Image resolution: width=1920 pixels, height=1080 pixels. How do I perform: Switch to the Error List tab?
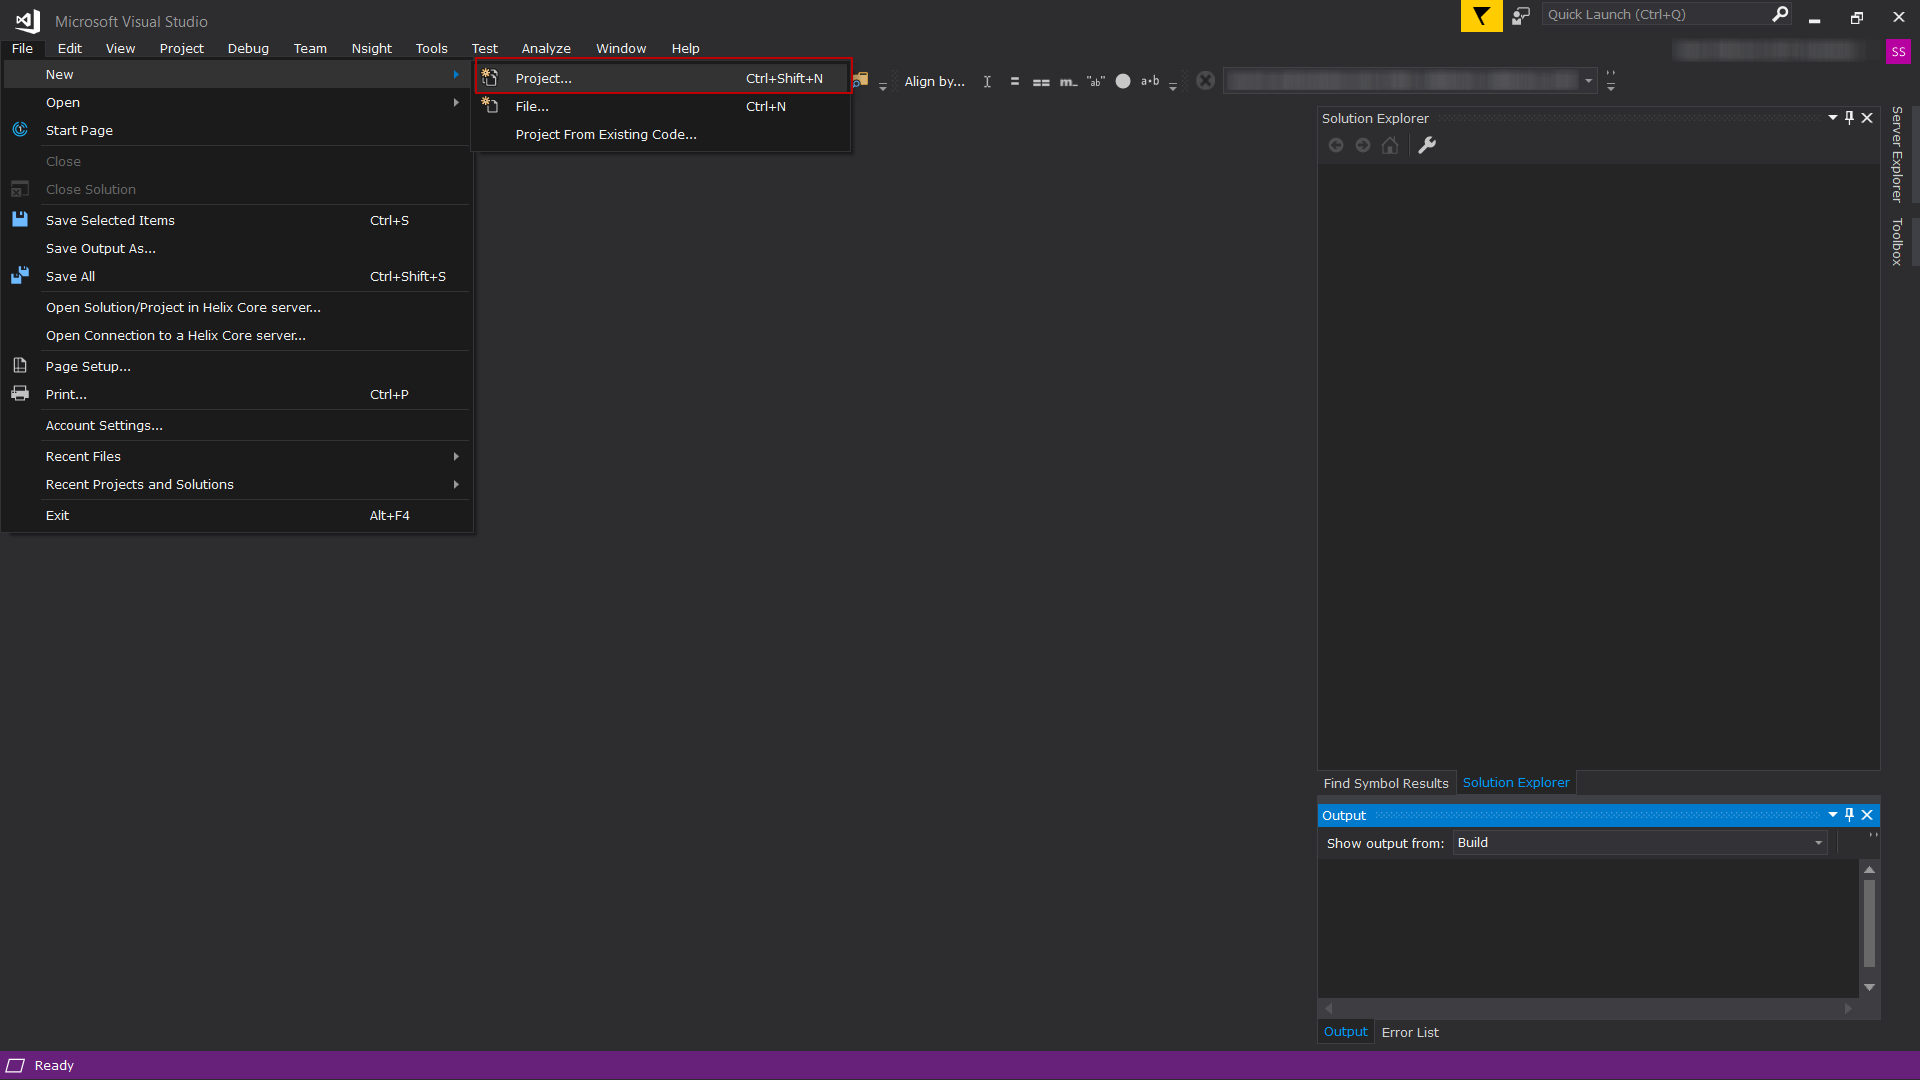click(x=1410, y=1032)
